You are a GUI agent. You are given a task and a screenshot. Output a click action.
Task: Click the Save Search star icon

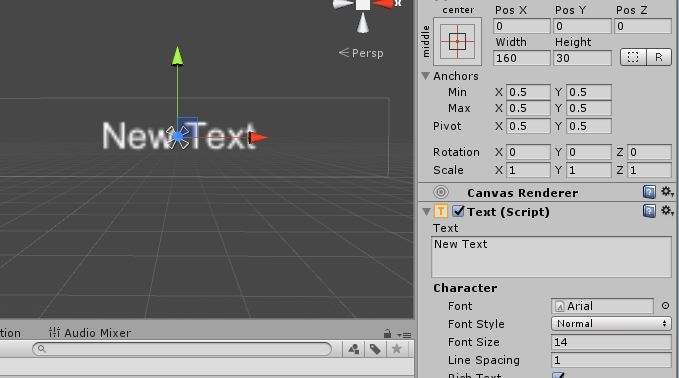click(x=396, y=349)
